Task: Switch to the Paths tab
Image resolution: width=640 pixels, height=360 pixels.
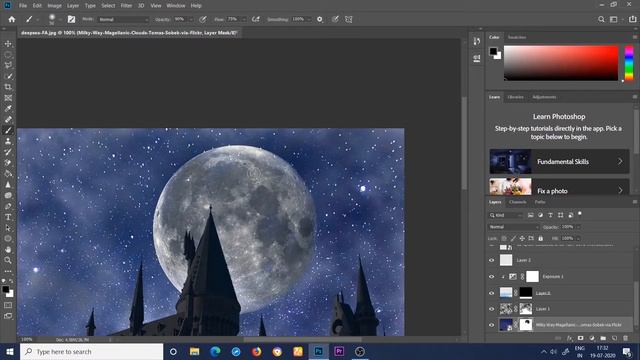Action: point(540,202)
